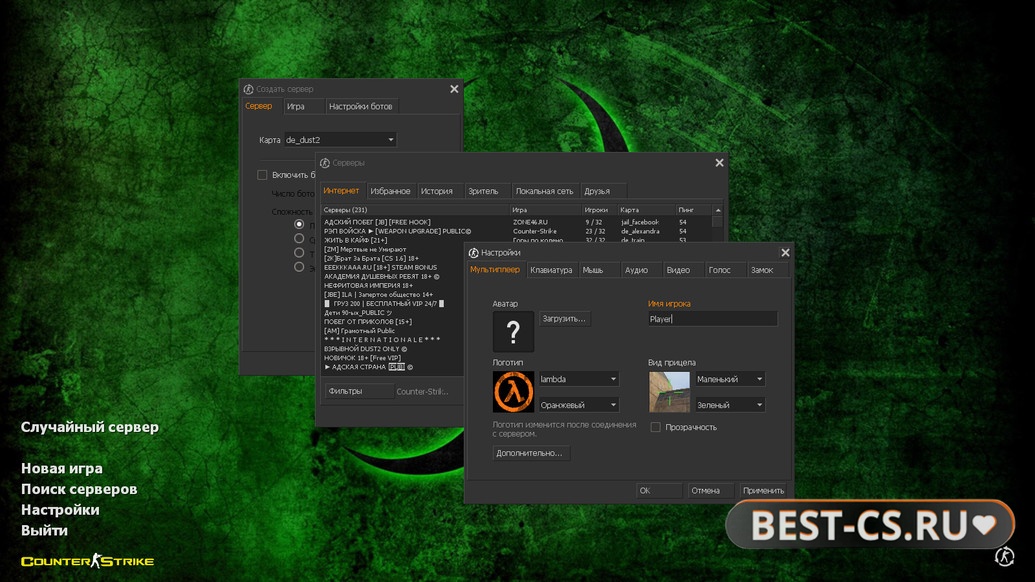Open the Настройки ботов tab
The image size is (1035, 582).
(360, 106)
